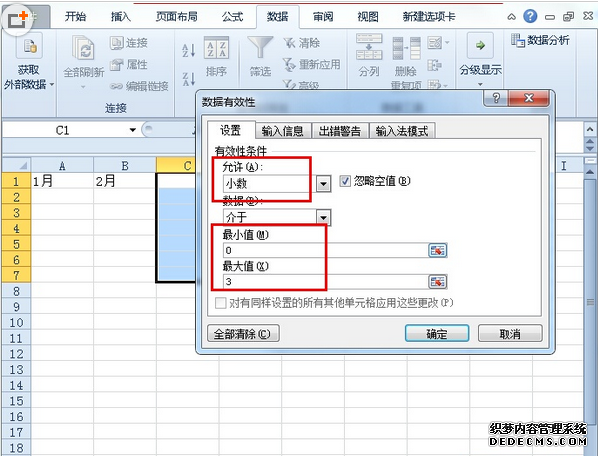Open the Name Box dropdown arrow
Screen dimensions: 598x456
[x=132, y=130]
